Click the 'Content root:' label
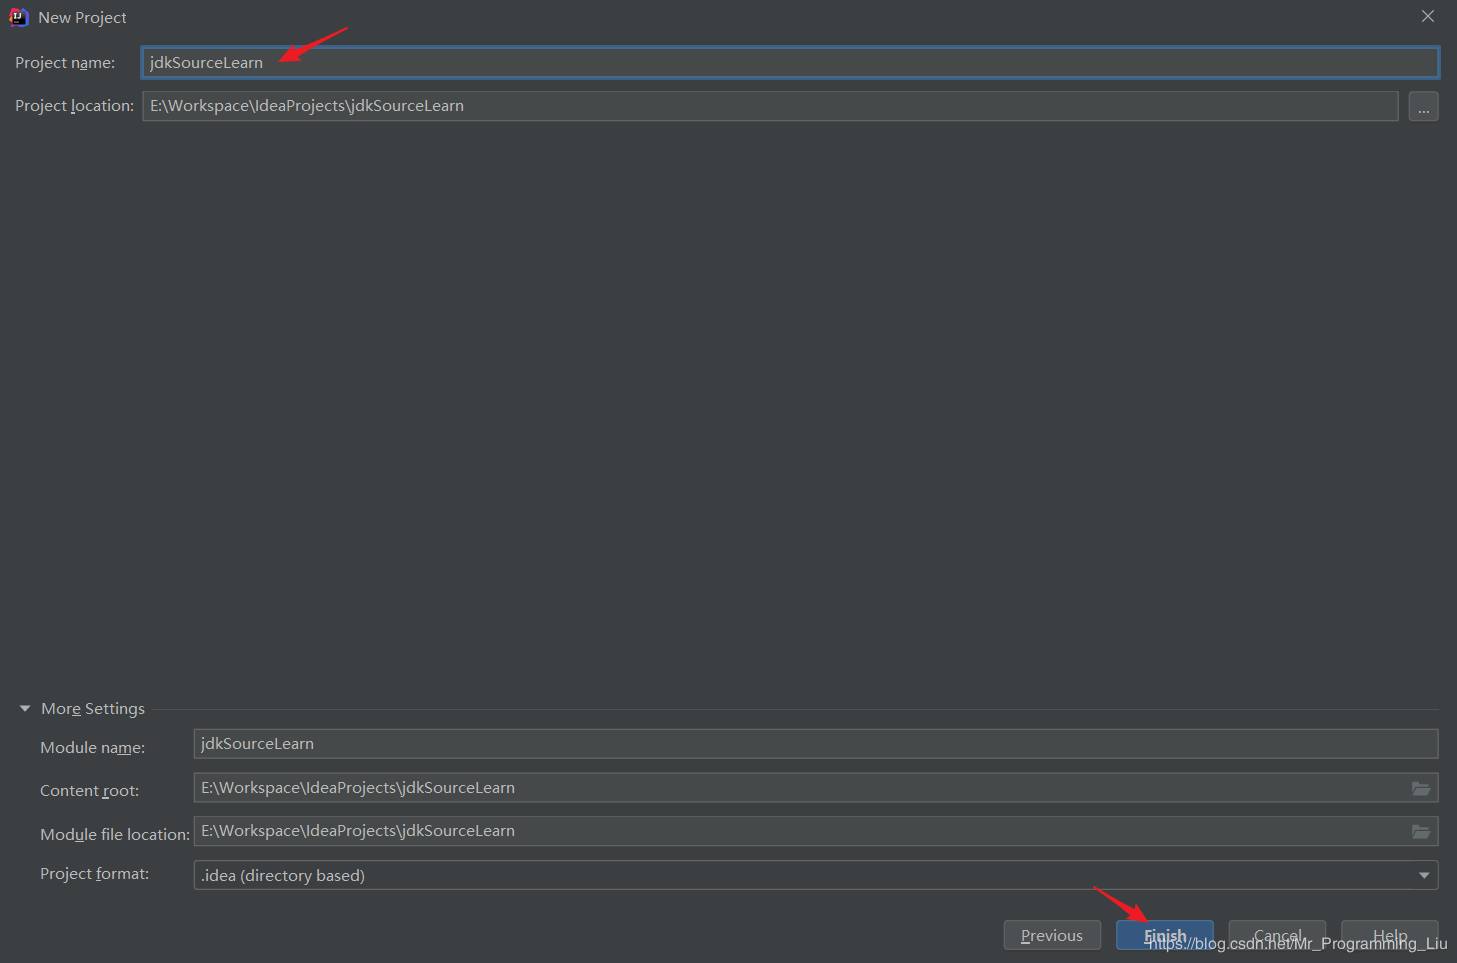This screenshot has height=963, width=1457. coord(89,791)
